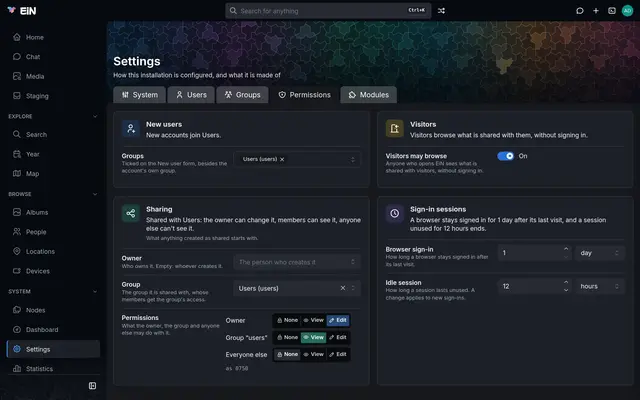Set Group "users" permission to Edit
Screen dimensions: 640x400
(x=338, y=338)
